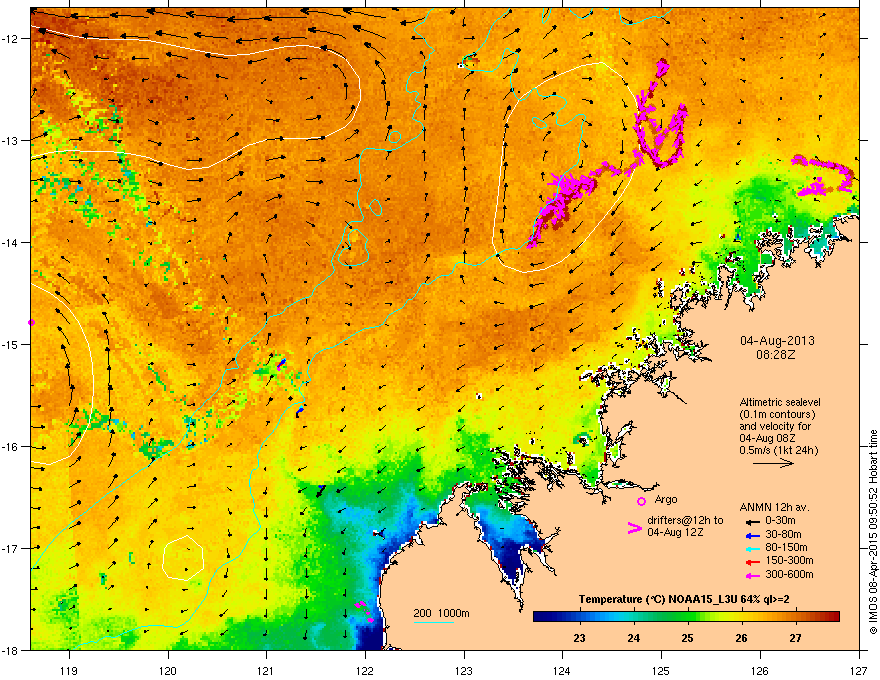
Task: Click the '0.5m/s (1kt 24h)' text
Action: click(x=778, y=450)
